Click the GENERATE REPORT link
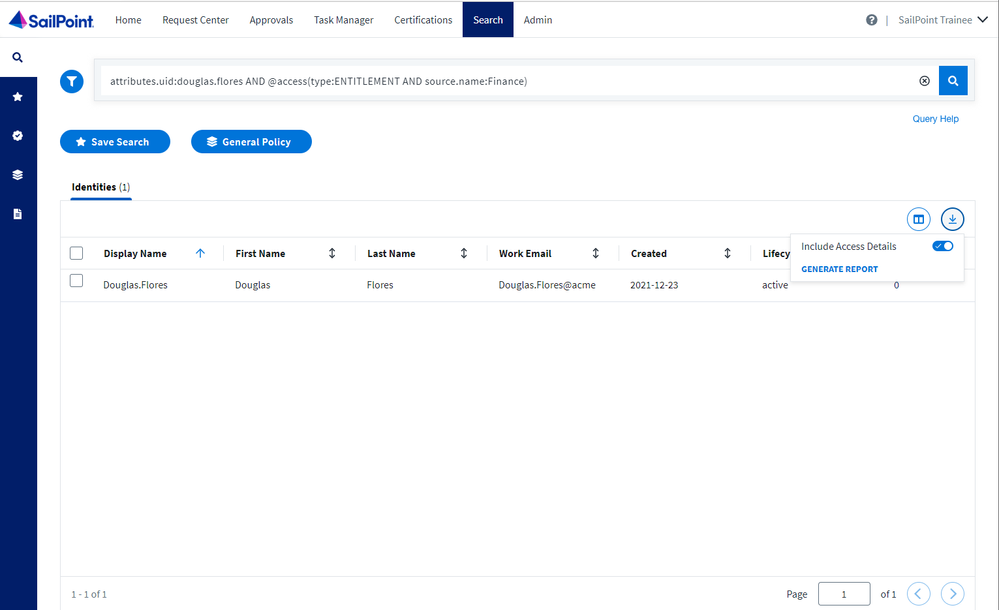999x610 pixels. click(x=840, y=269)
